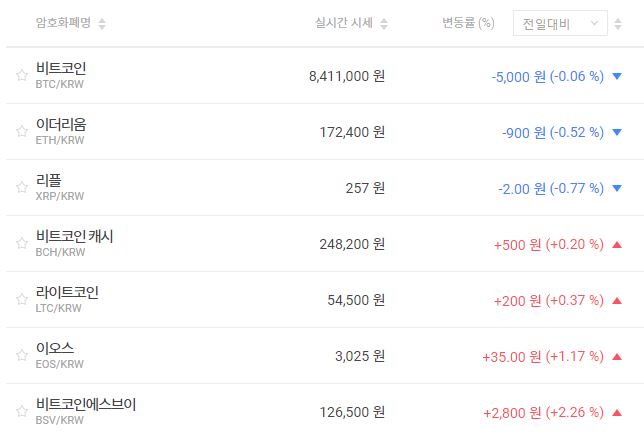This screenshot has width=644, height=439.
Task: Star the Bitcoin SV BSV row
Action: pyautogui.click(x=21, y=411)
